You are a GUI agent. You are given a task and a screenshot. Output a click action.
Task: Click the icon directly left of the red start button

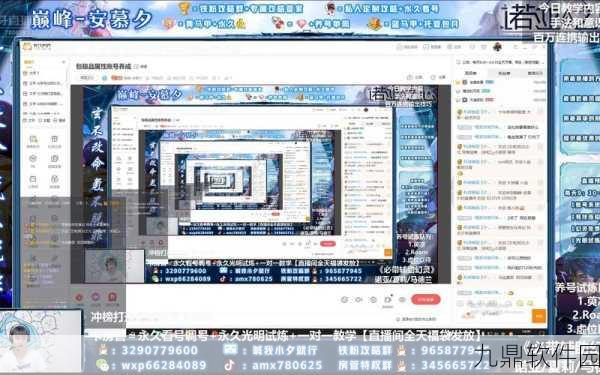click(402, 300)
